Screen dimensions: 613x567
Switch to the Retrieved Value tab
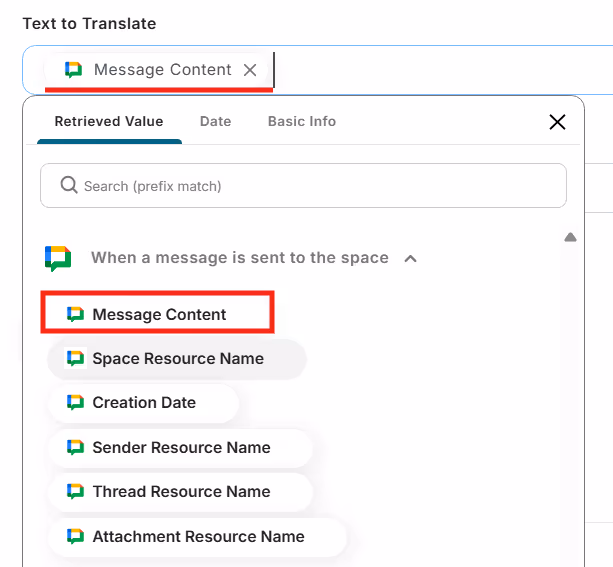[109, 121]
